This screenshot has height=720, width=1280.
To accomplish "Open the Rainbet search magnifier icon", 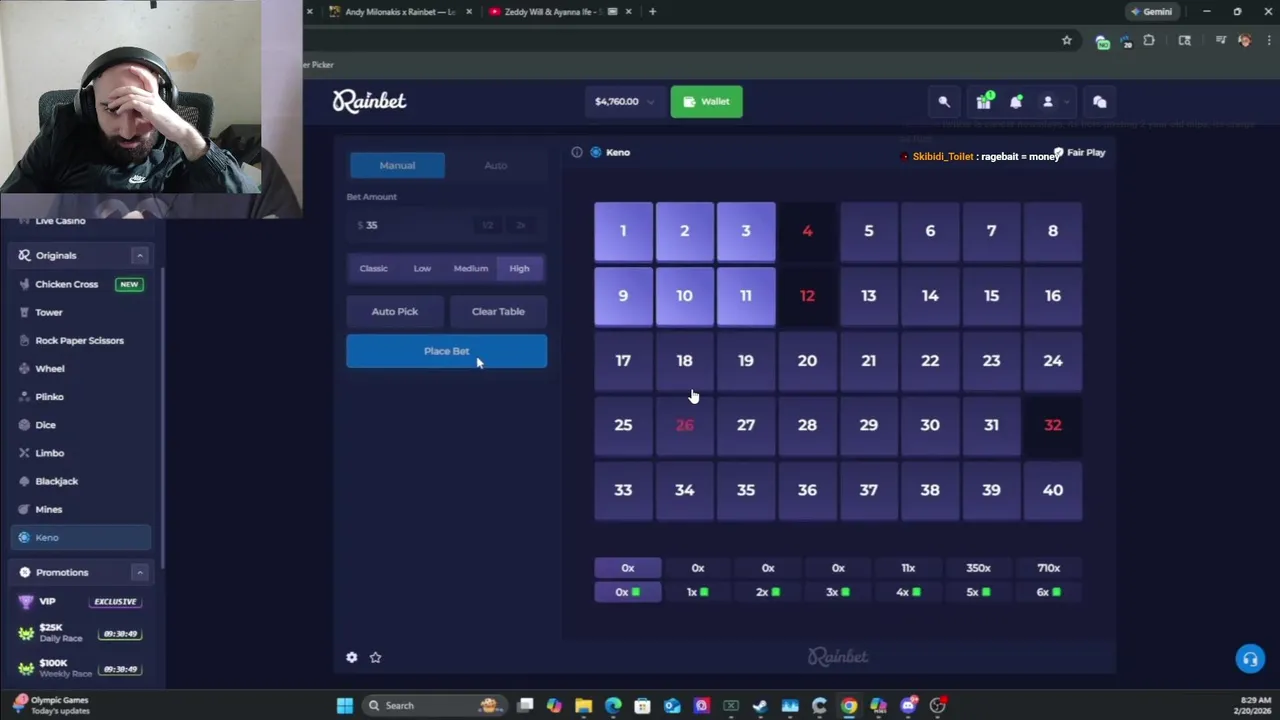I will coord(944,102).
